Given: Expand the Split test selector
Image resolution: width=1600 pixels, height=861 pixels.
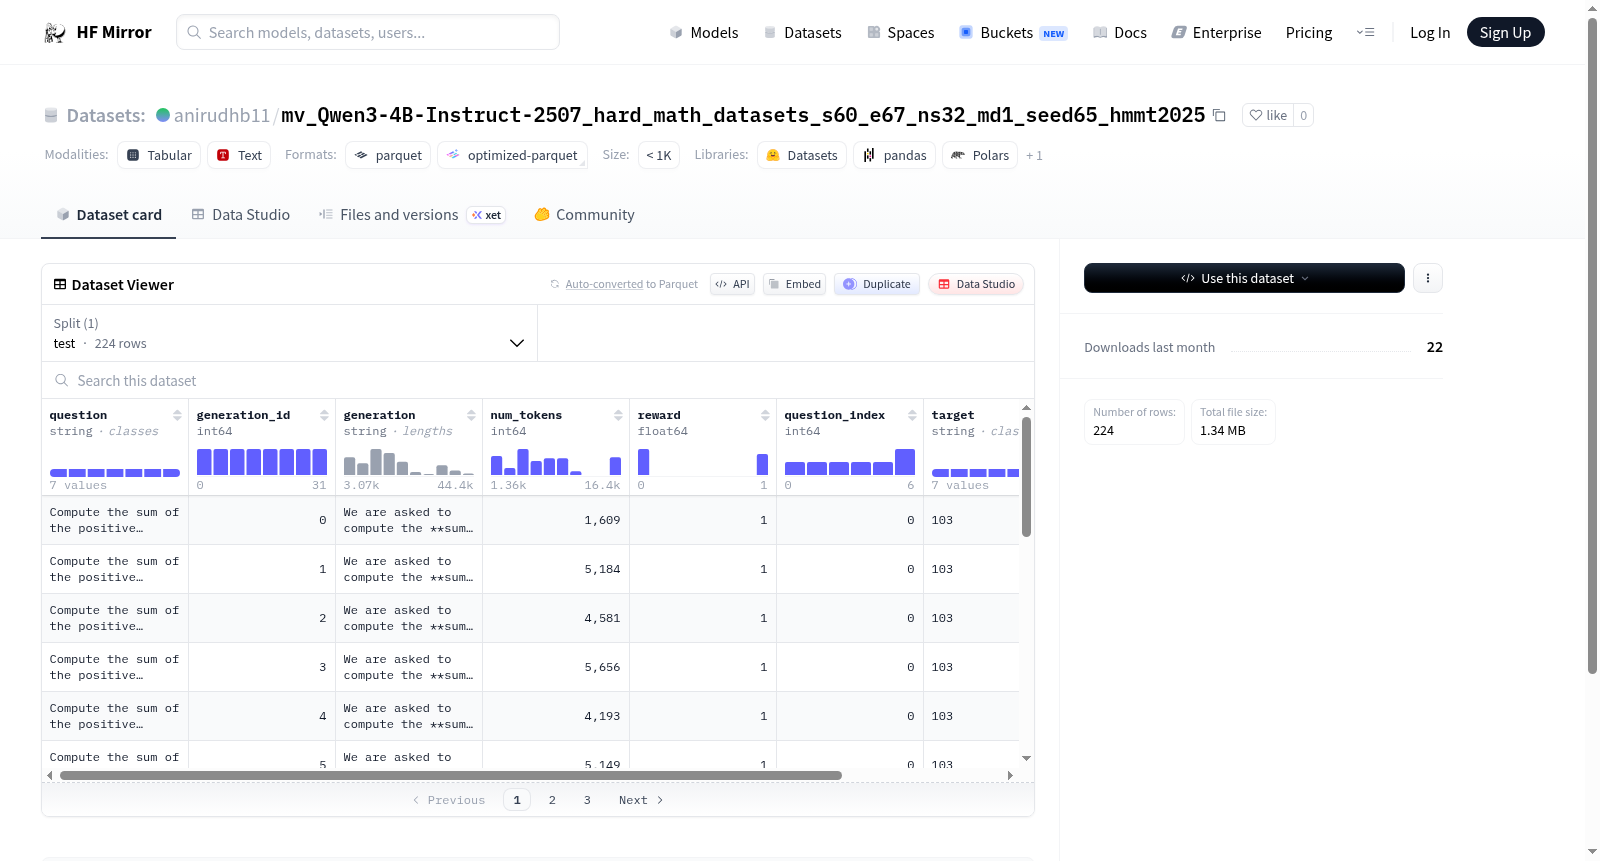Looking at the screenshot, I should [290, 333].
